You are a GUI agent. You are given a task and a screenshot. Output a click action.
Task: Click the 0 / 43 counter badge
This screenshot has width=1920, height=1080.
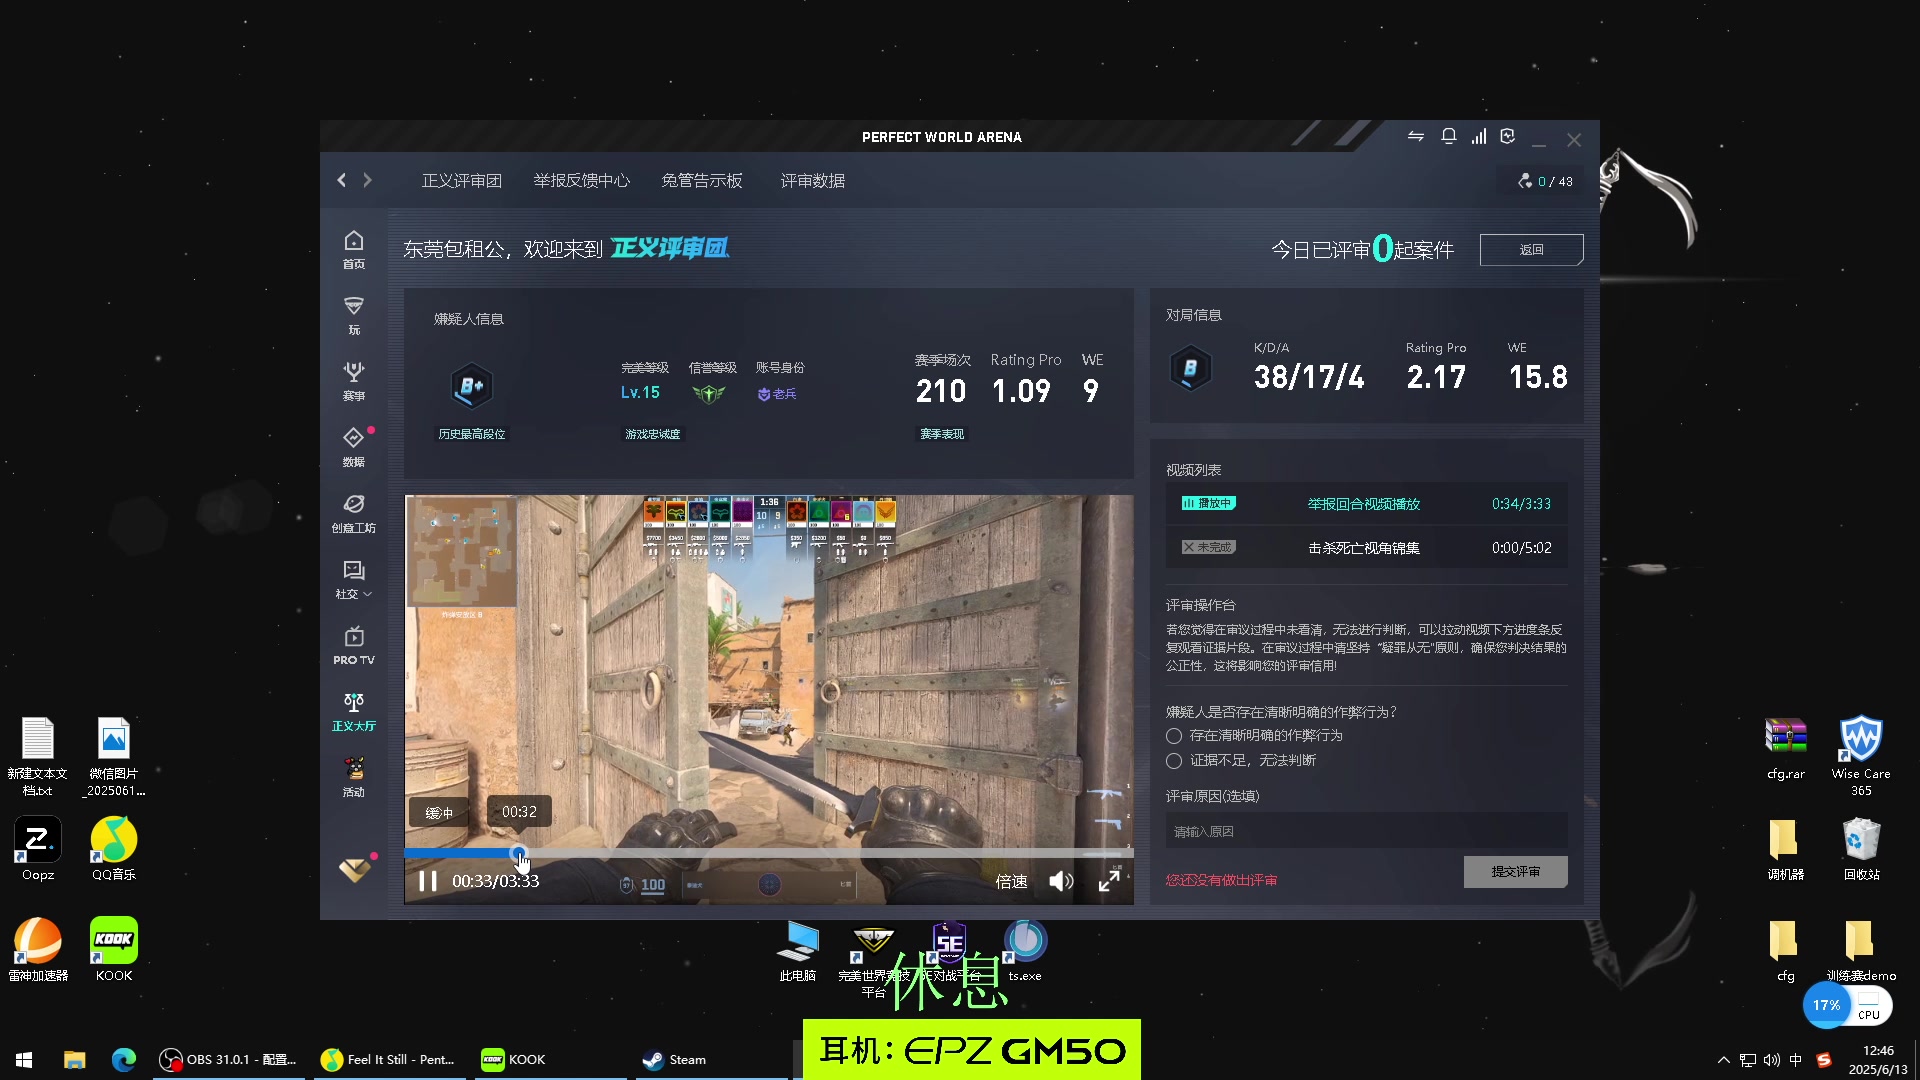tap(1545, 181)
